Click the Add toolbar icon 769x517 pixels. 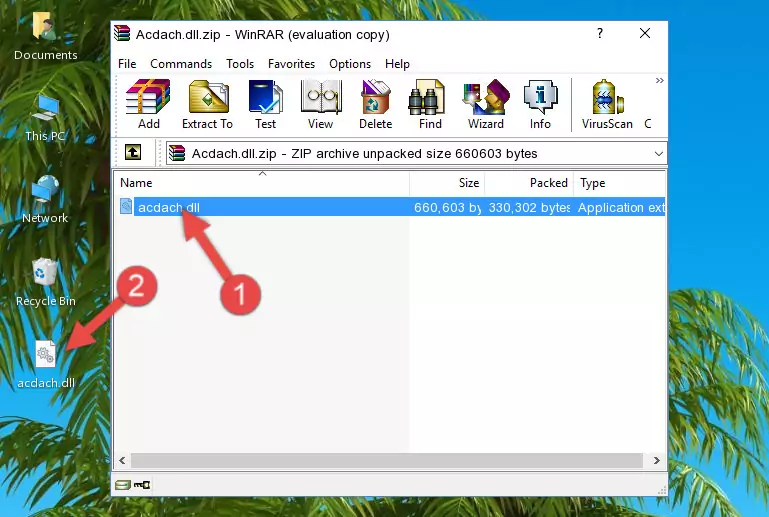click(148, 104)
